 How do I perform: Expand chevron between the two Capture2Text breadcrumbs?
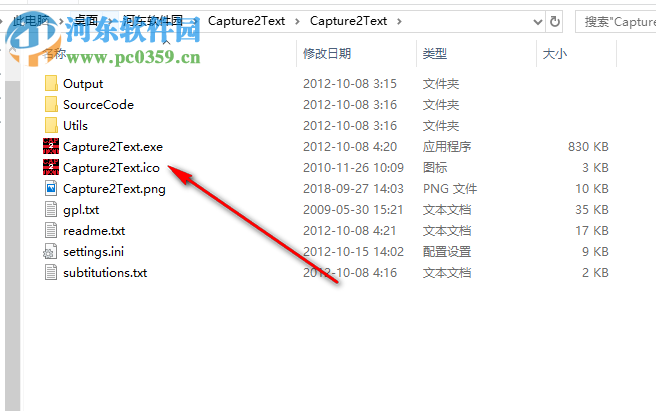[x=297, y=21]
